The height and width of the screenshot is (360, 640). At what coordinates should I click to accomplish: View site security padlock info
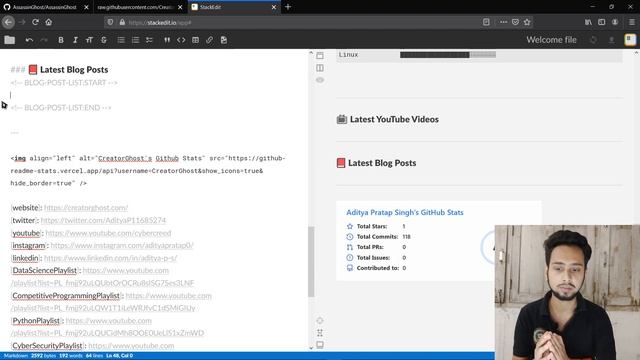tap(122, 22)
